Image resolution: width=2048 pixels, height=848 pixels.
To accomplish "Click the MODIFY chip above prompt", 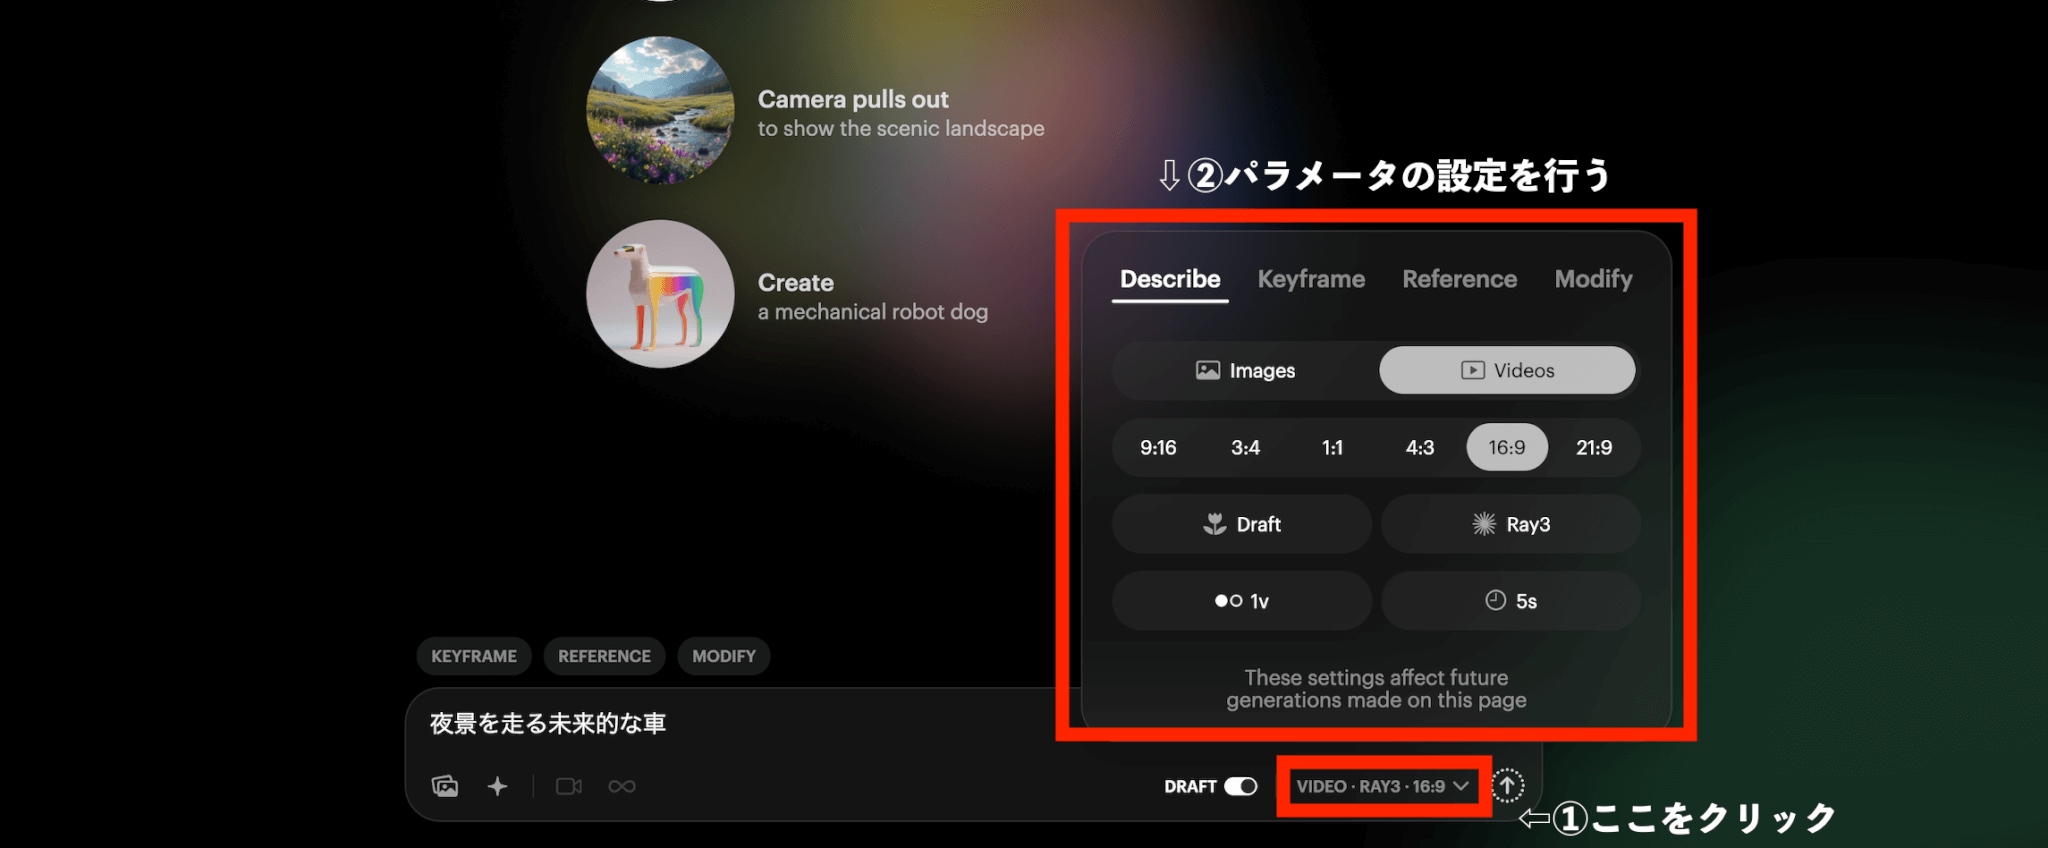I will pos(724,656).
